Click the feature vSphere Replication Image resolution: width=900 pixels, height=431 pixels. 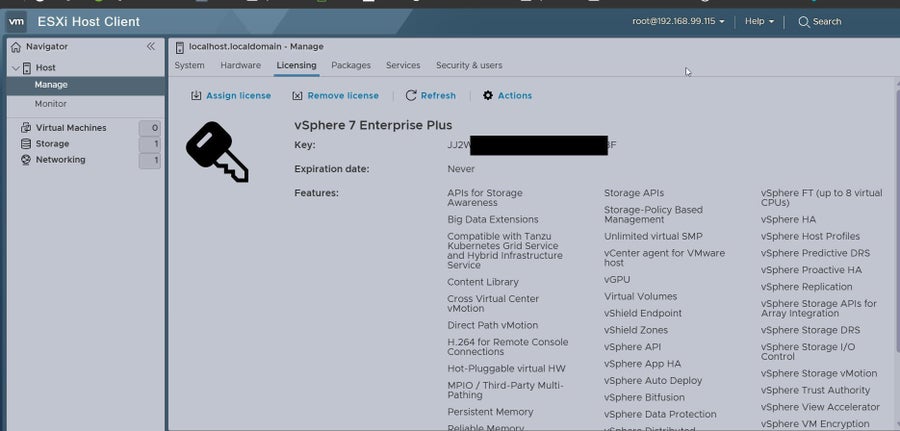point(806,287)
